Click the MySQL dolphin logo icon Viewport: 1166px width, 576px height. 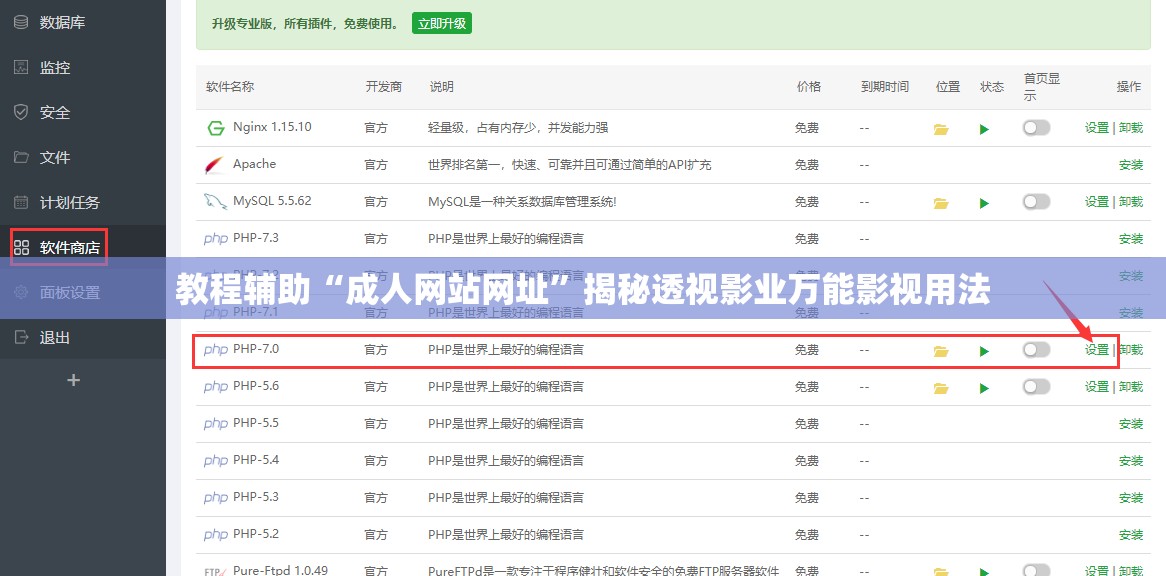click(x=215, y=201)
